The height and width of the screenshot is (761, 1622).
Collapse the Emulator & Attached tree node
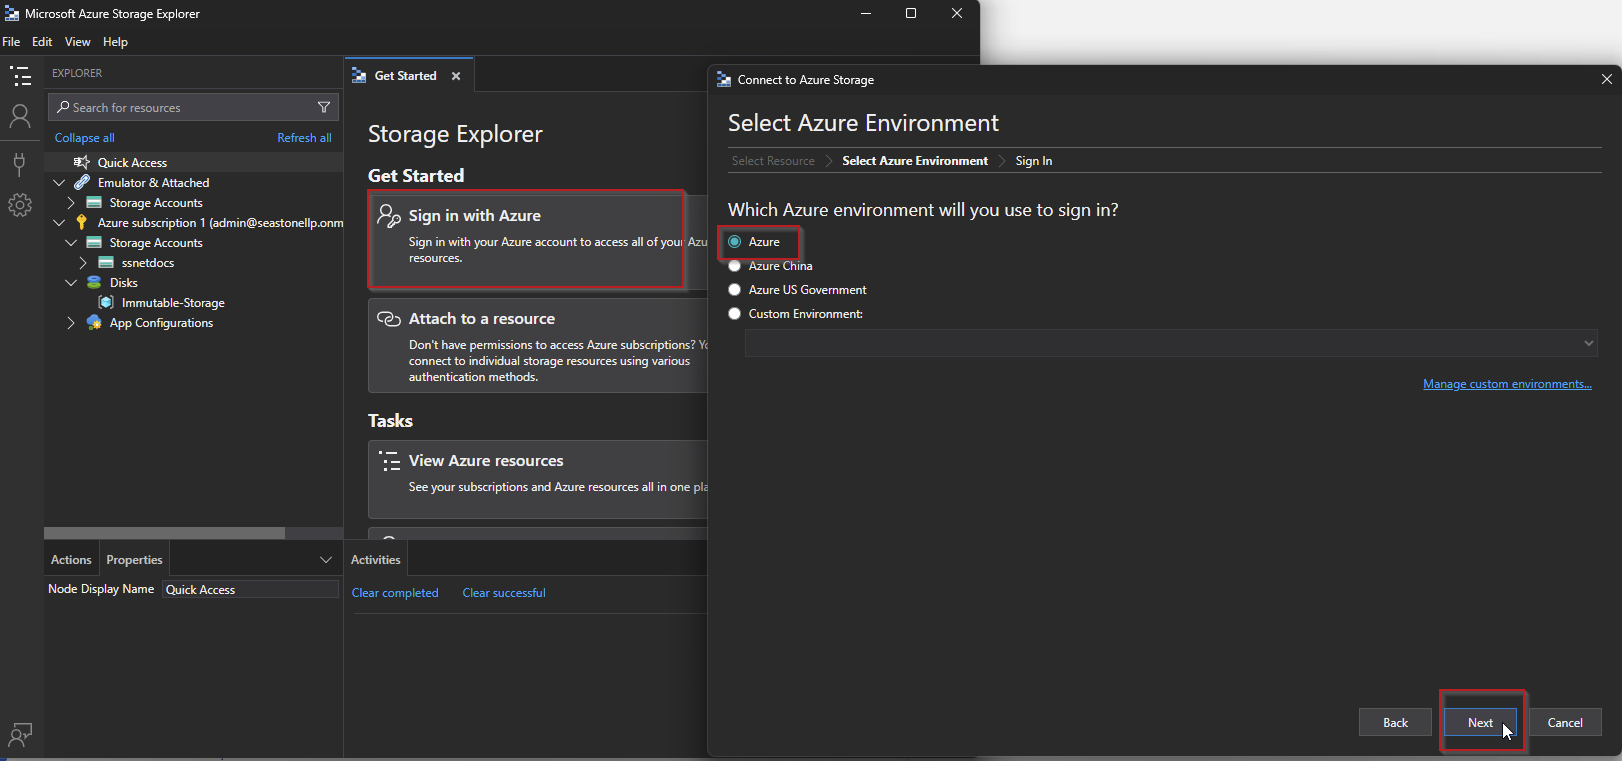[59, 183]
